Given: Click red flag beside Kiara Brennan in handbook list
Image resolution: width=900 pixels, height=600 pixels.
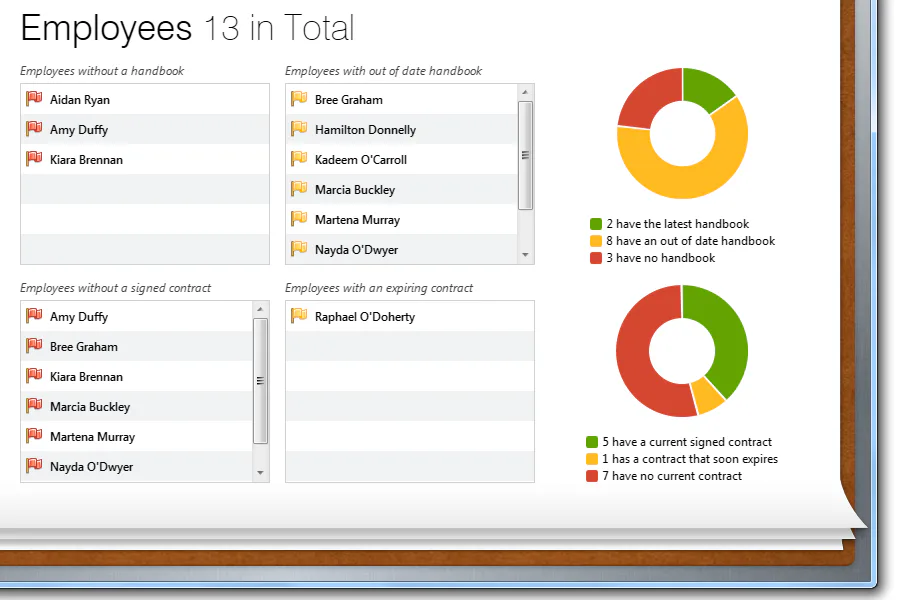Looking at the screenshot, I should tap(34, 158).
